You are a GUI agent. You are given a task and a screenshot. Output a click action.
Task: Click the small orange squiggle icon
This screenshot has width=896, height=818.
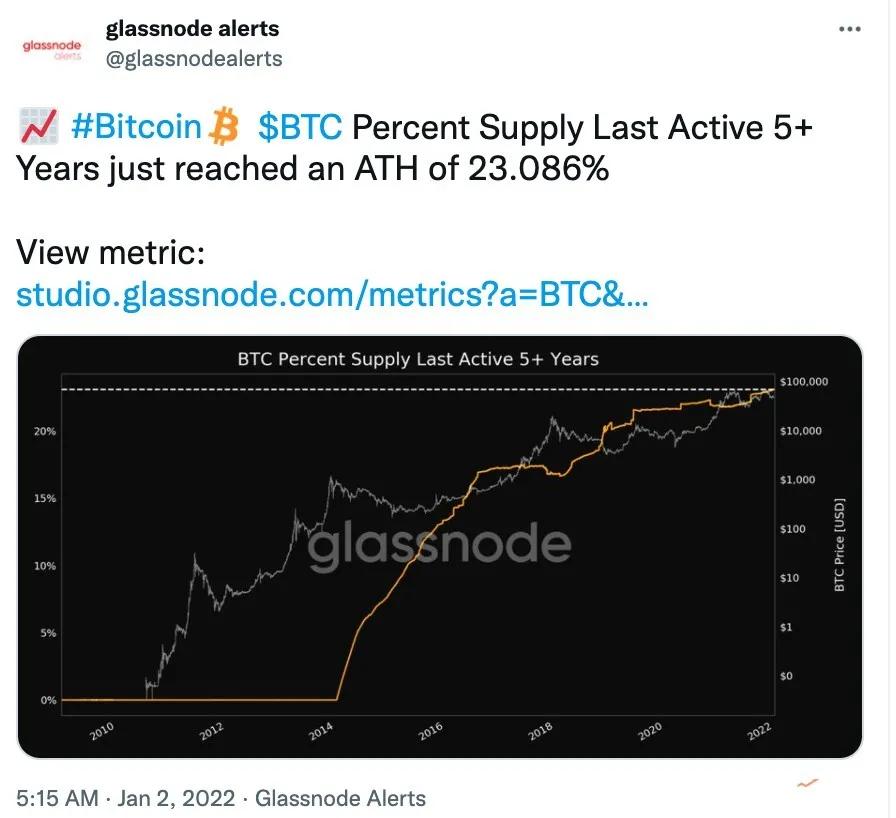(807, 783)
